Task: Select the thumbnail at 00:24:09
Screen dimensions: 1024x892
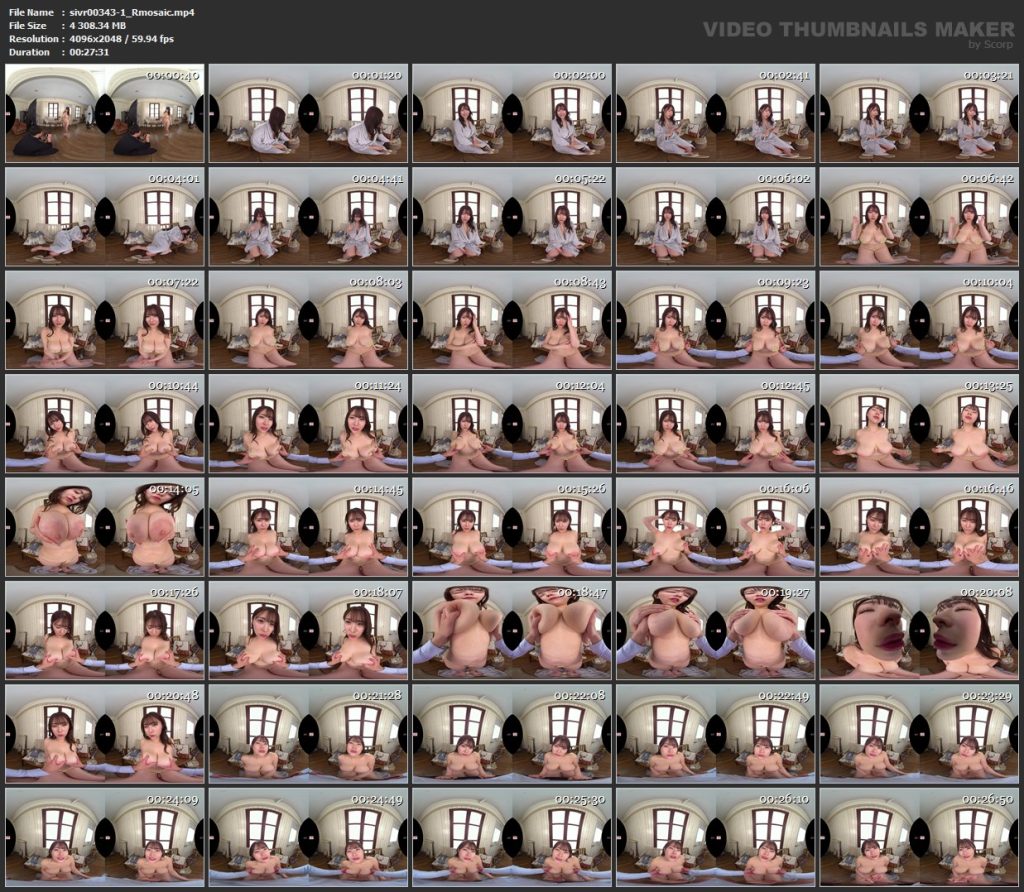Action: (x=104, y=835)
